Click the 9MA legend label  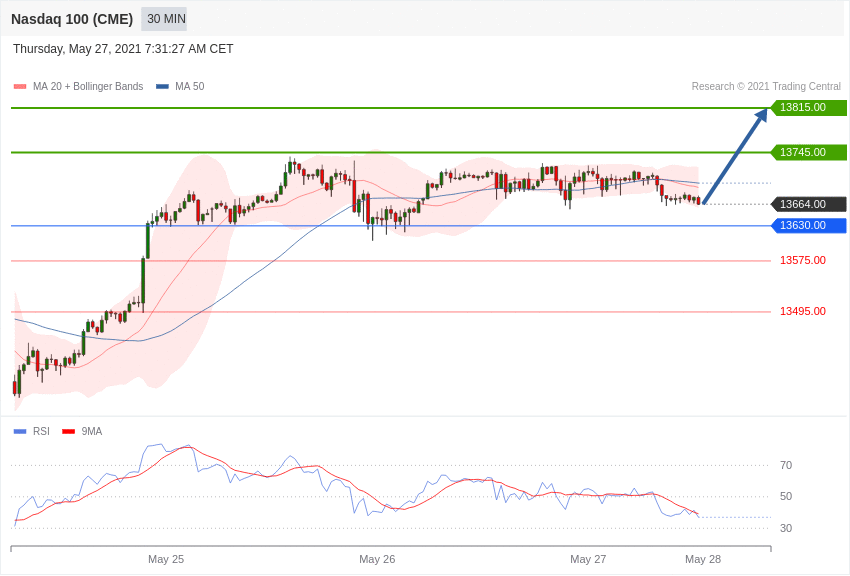(92, 431)
